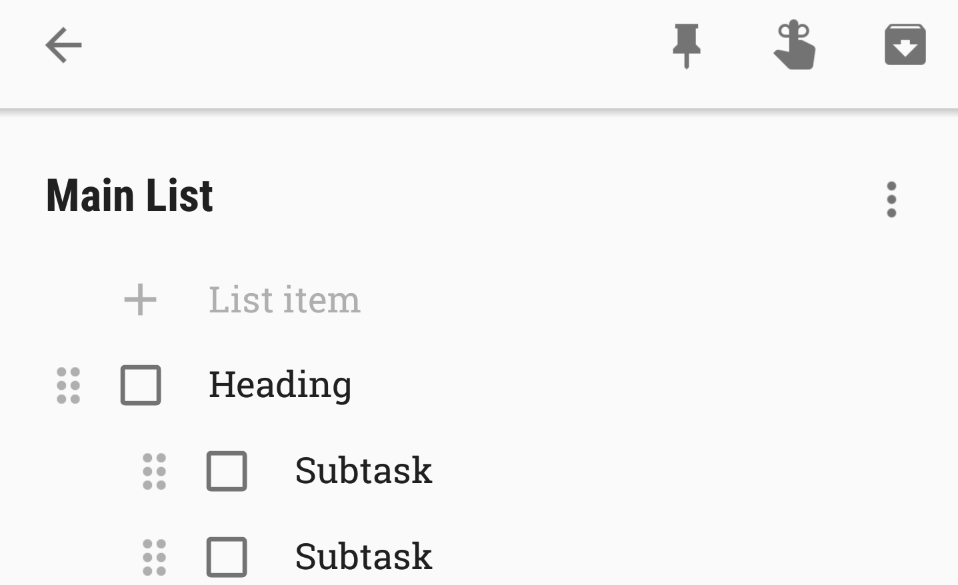Click blank toolbar area beside back arrow
Image resolution: width=958 pixels, height=585 pixels.
367,46
